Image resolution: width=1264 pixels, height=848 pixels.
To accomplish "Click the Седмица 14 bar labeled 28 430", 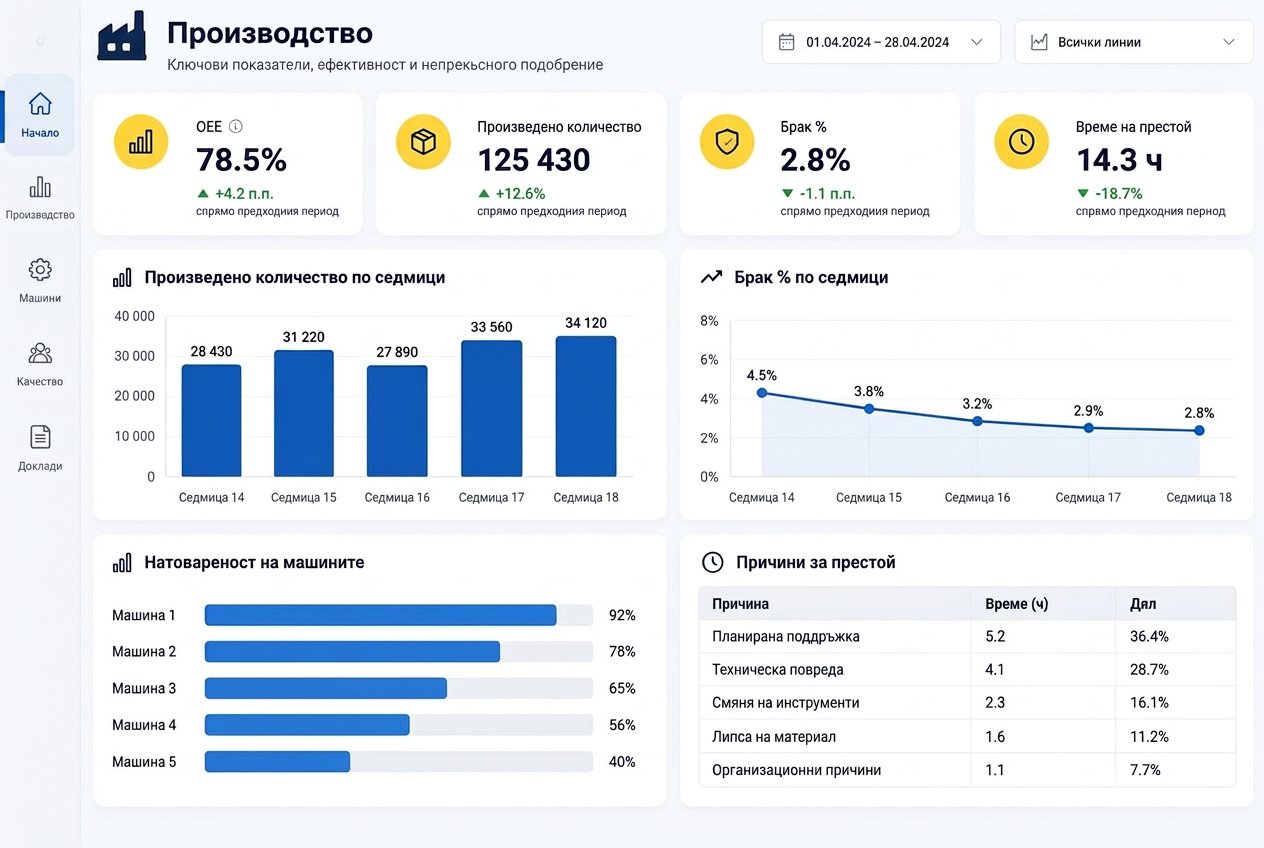I will [x=211, y=420].
